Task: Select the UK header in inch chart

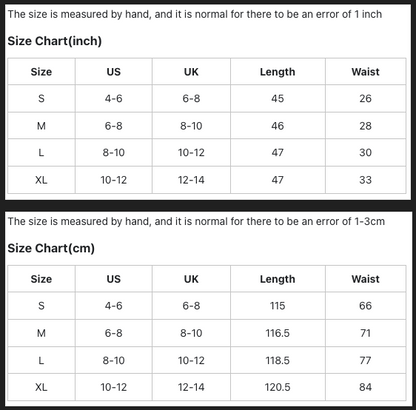Action: pyautogui.click(x=191, y=72)
